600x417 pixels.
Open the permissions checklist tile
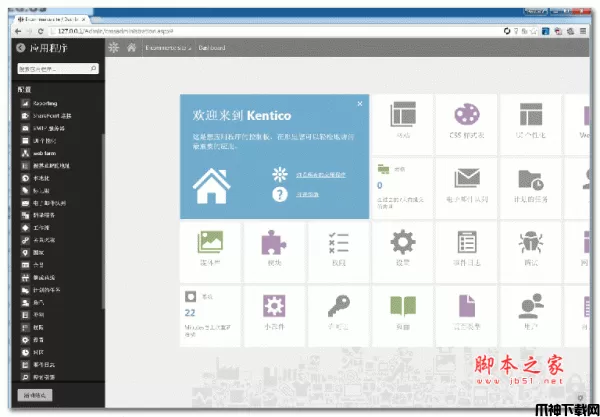pyautogui.click(x=338, y=252)
